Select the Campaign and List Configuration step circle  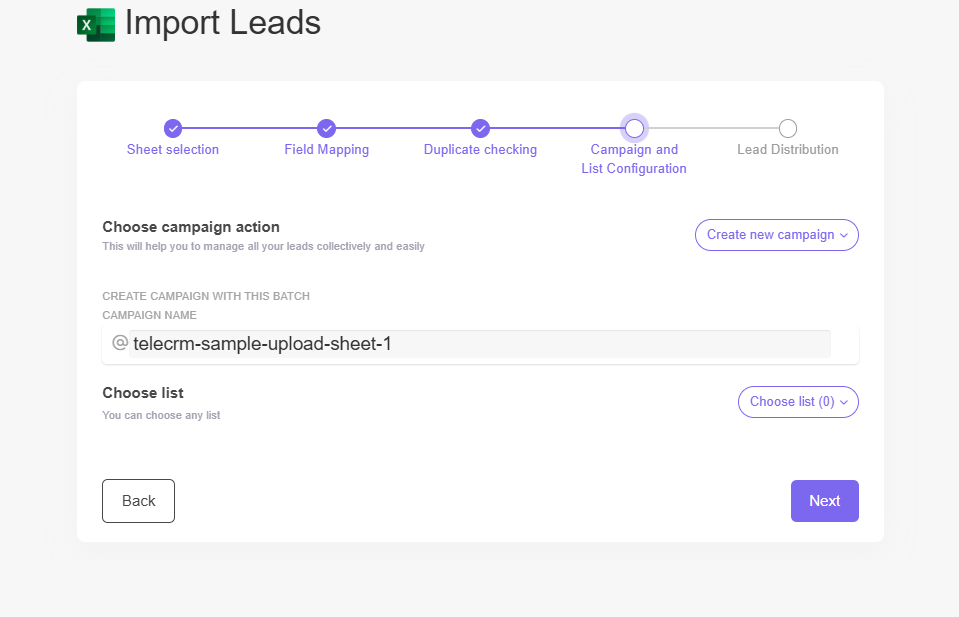click(634, 128)
